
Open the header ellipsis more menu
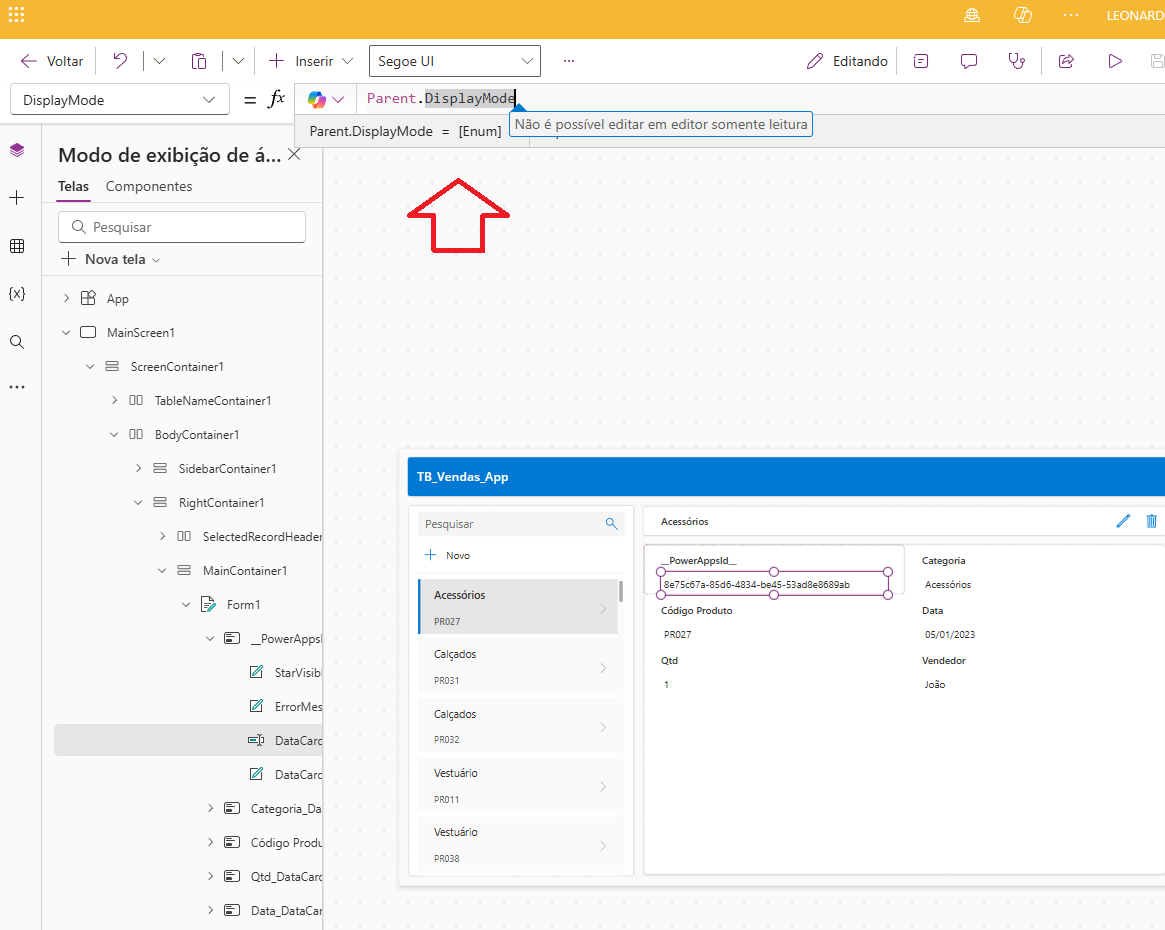click(1071, 16)
